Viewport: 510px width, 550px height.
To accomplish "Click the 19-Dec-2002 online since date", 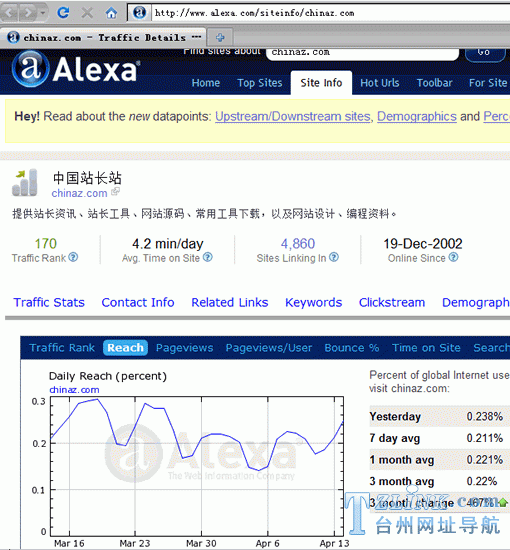I will [x=423, y=244].
